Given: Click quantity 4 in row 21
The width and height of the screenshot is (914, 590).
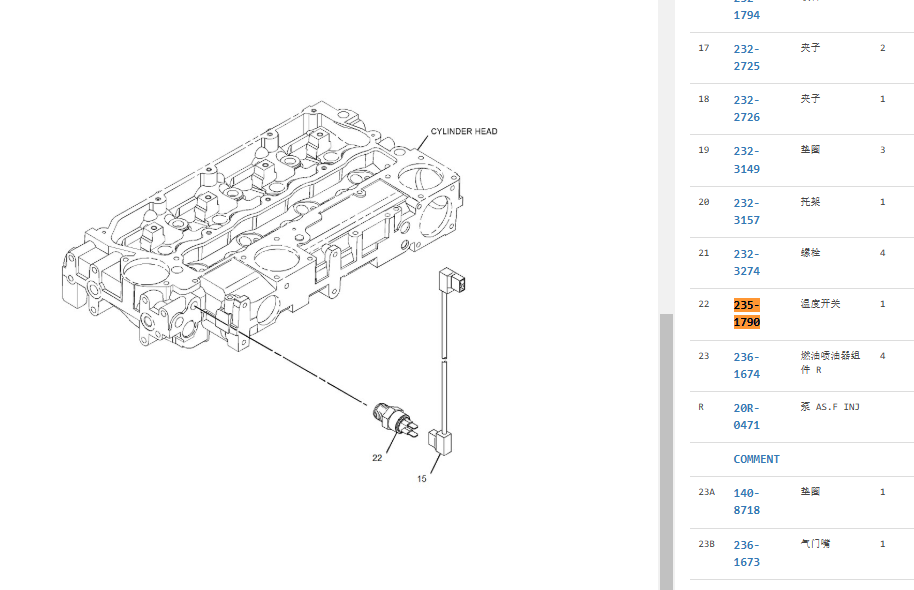Looking at the screenshot, I should (883, 252).
